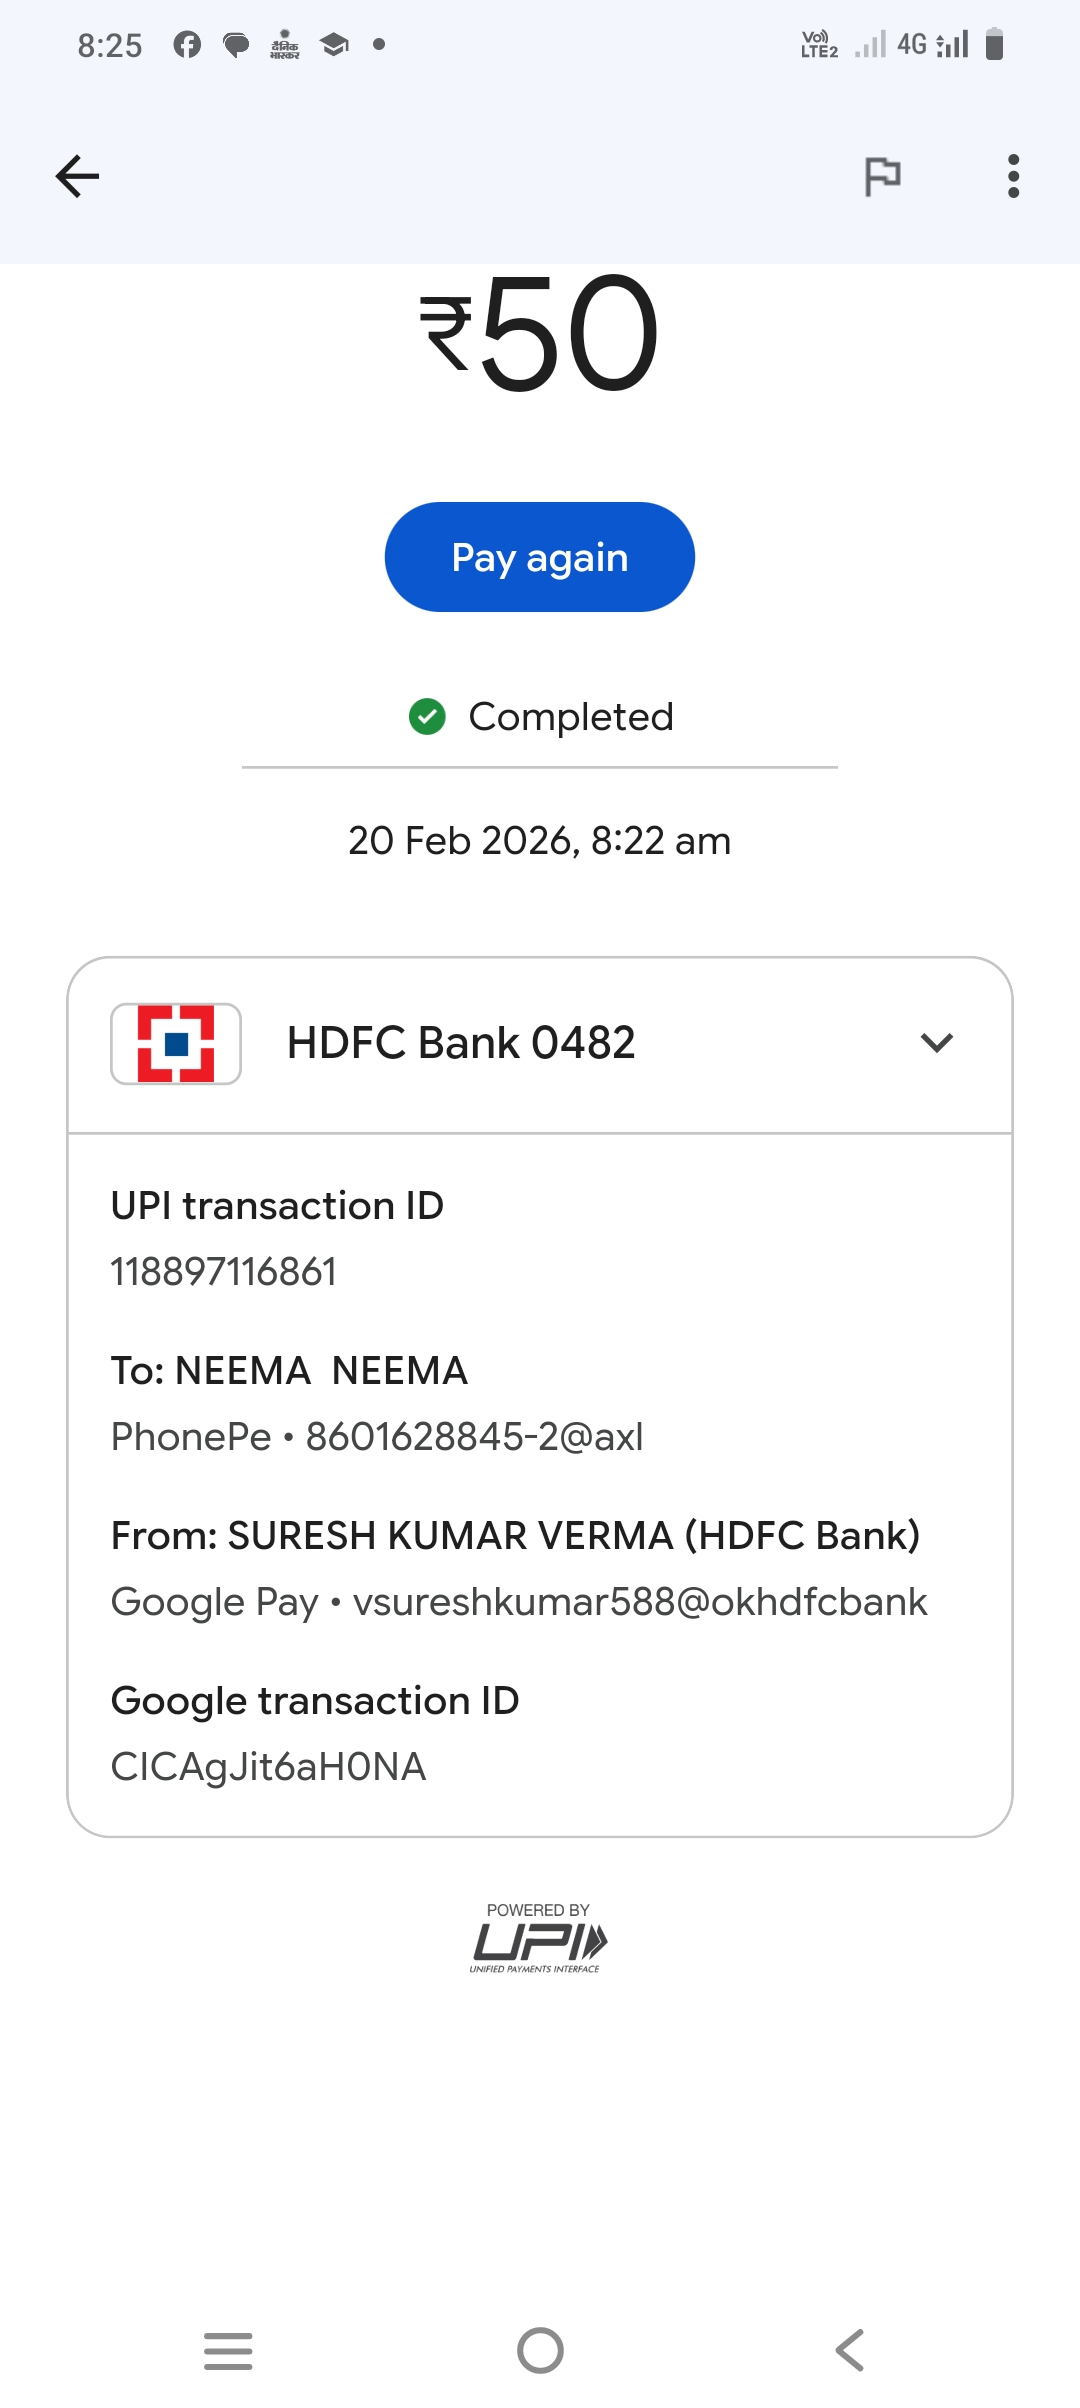Go back using the top arrow
Screen dimensions: 1080x2408
point(77,177)
